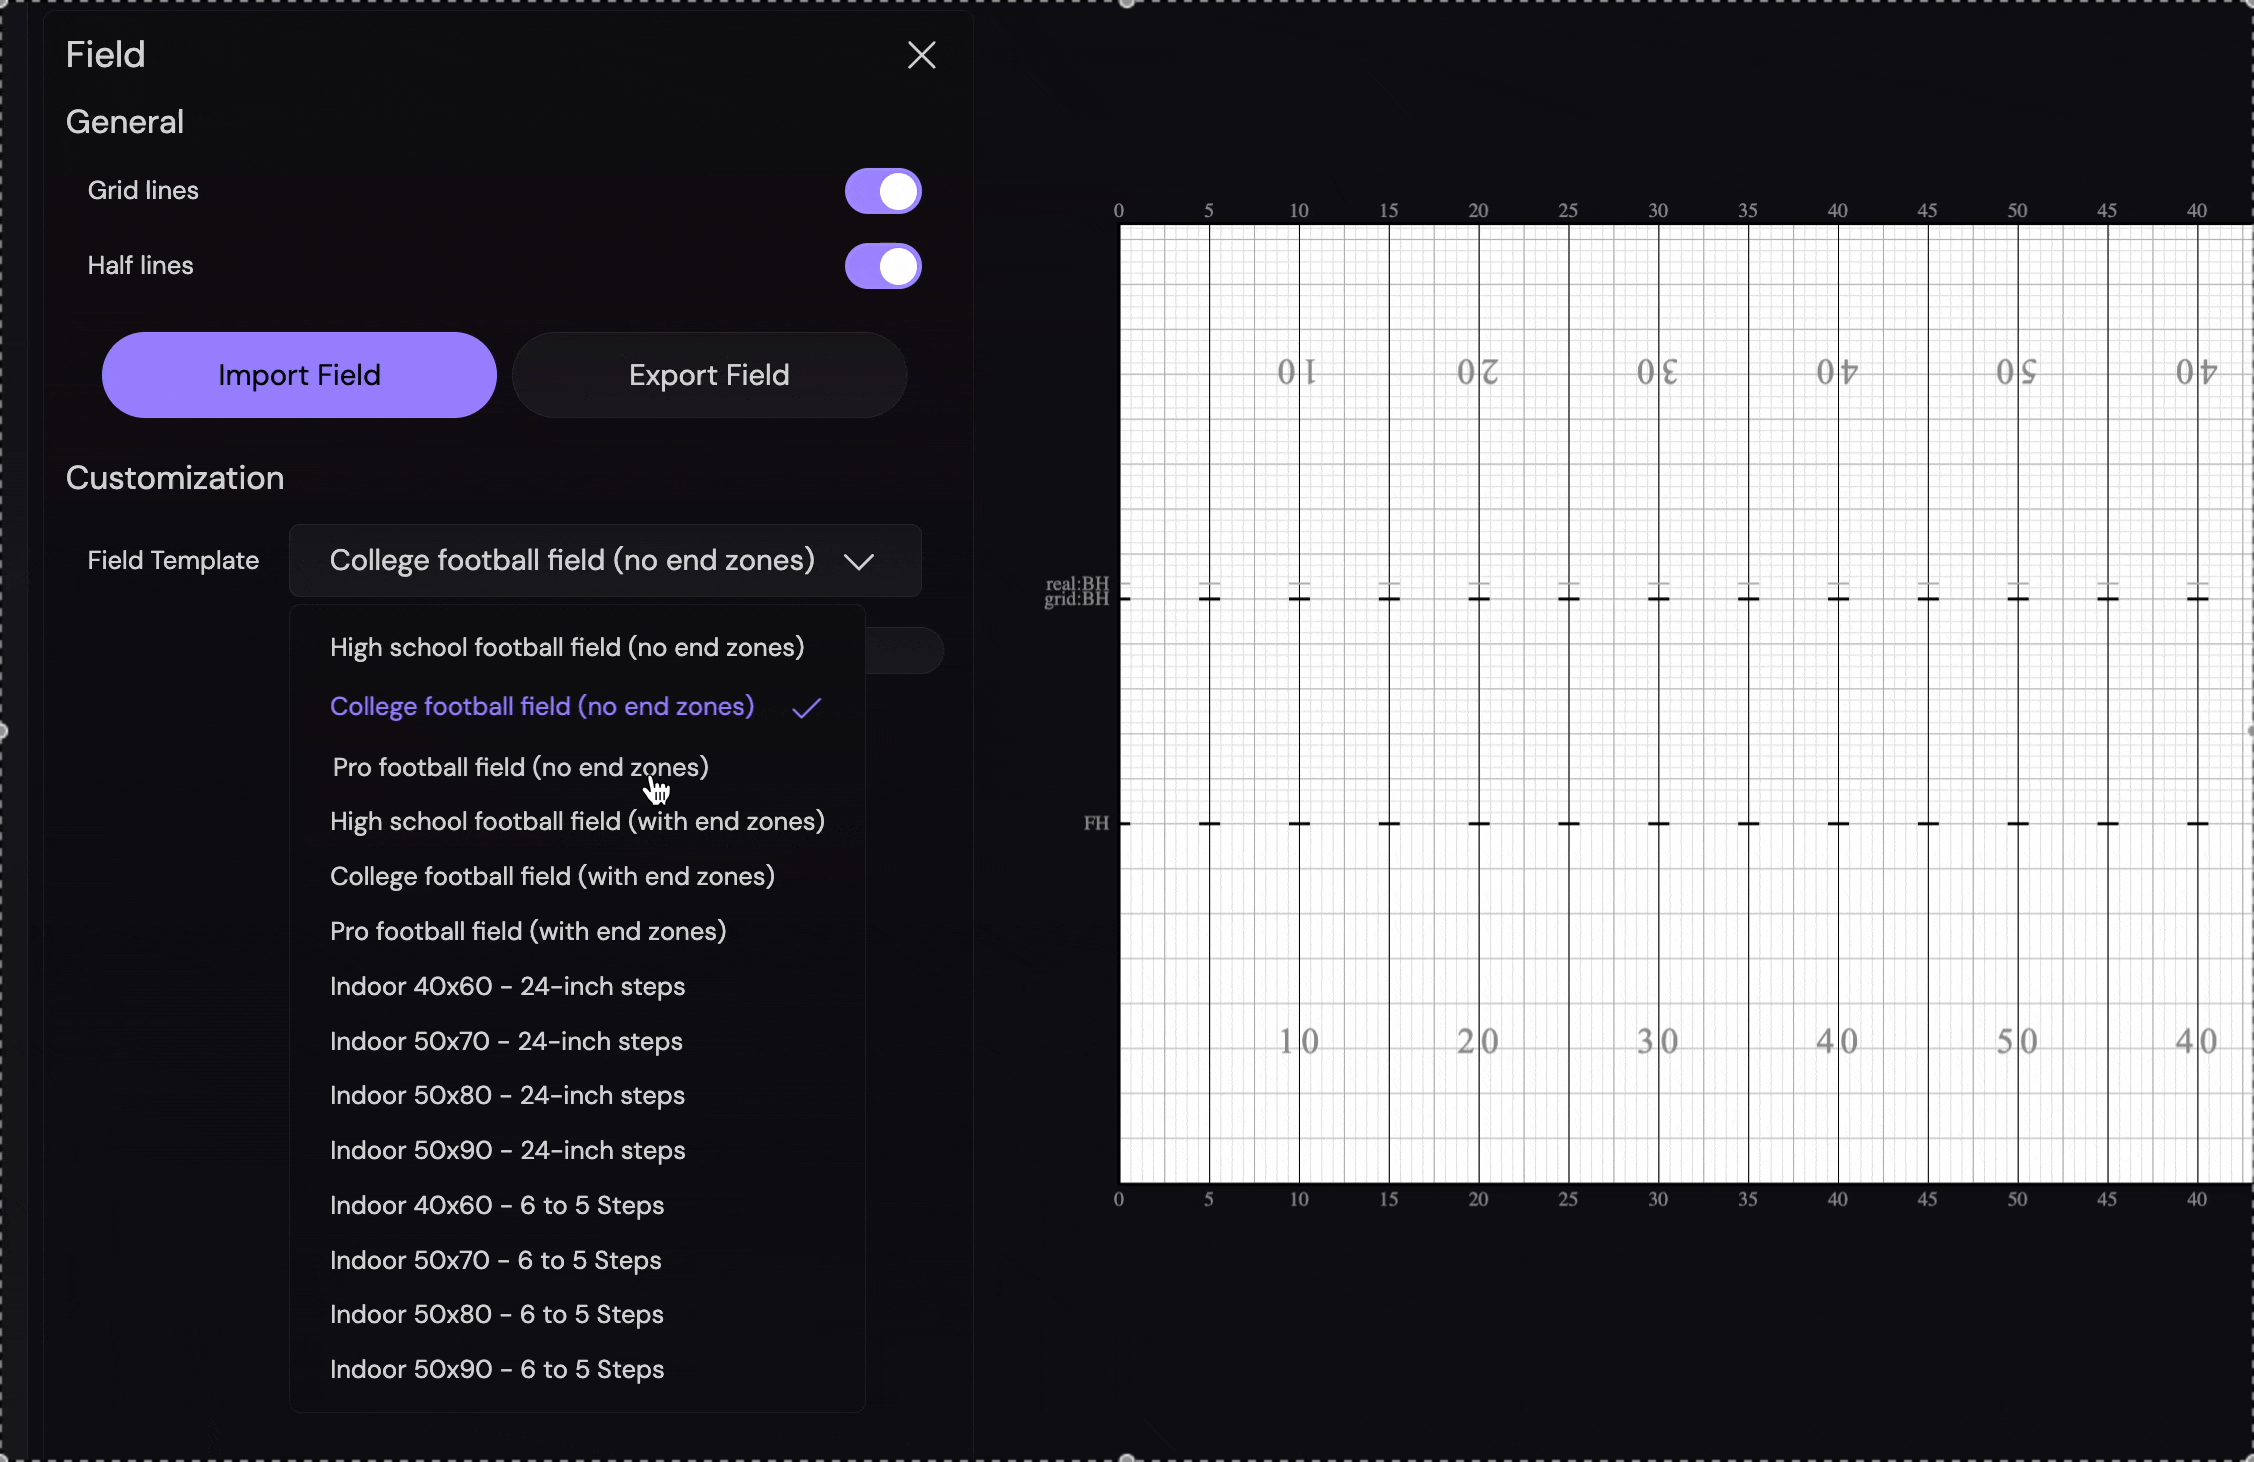Select Pro football field (no end zones)
Screen dimensions: 2254x1462
pyautogui.click(x=519, y=766)
